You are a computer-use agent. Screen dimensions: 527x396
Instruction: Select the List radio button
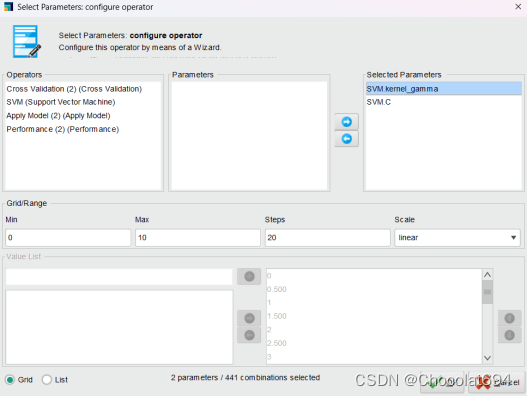[x=47, y=380]
